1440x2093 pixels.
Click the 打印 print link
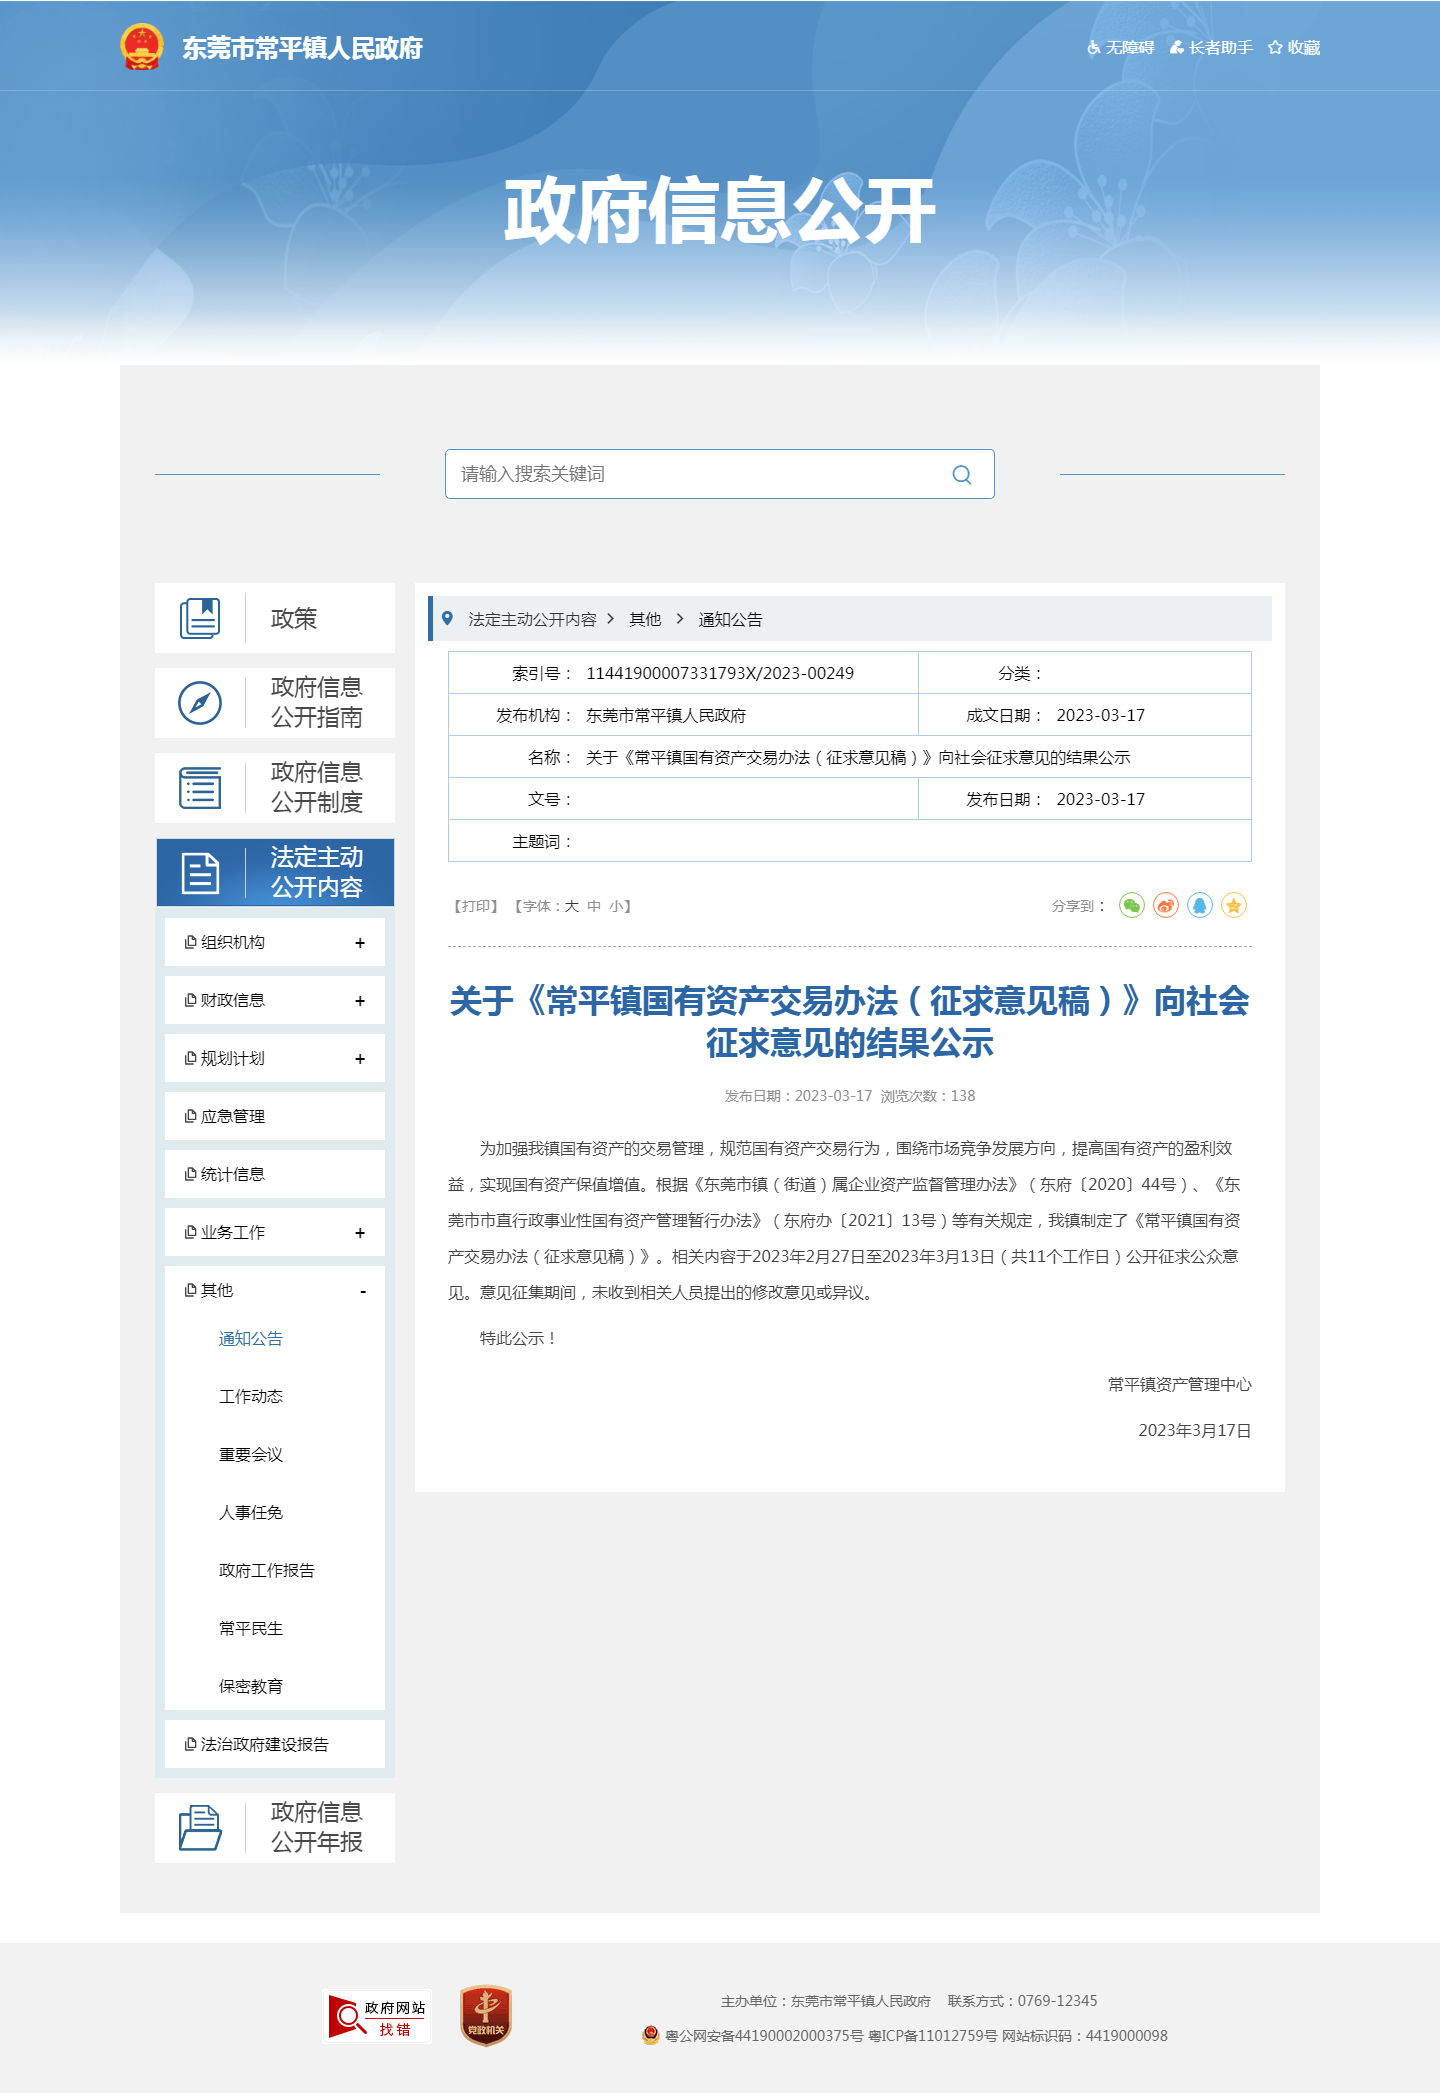(476, 906)
